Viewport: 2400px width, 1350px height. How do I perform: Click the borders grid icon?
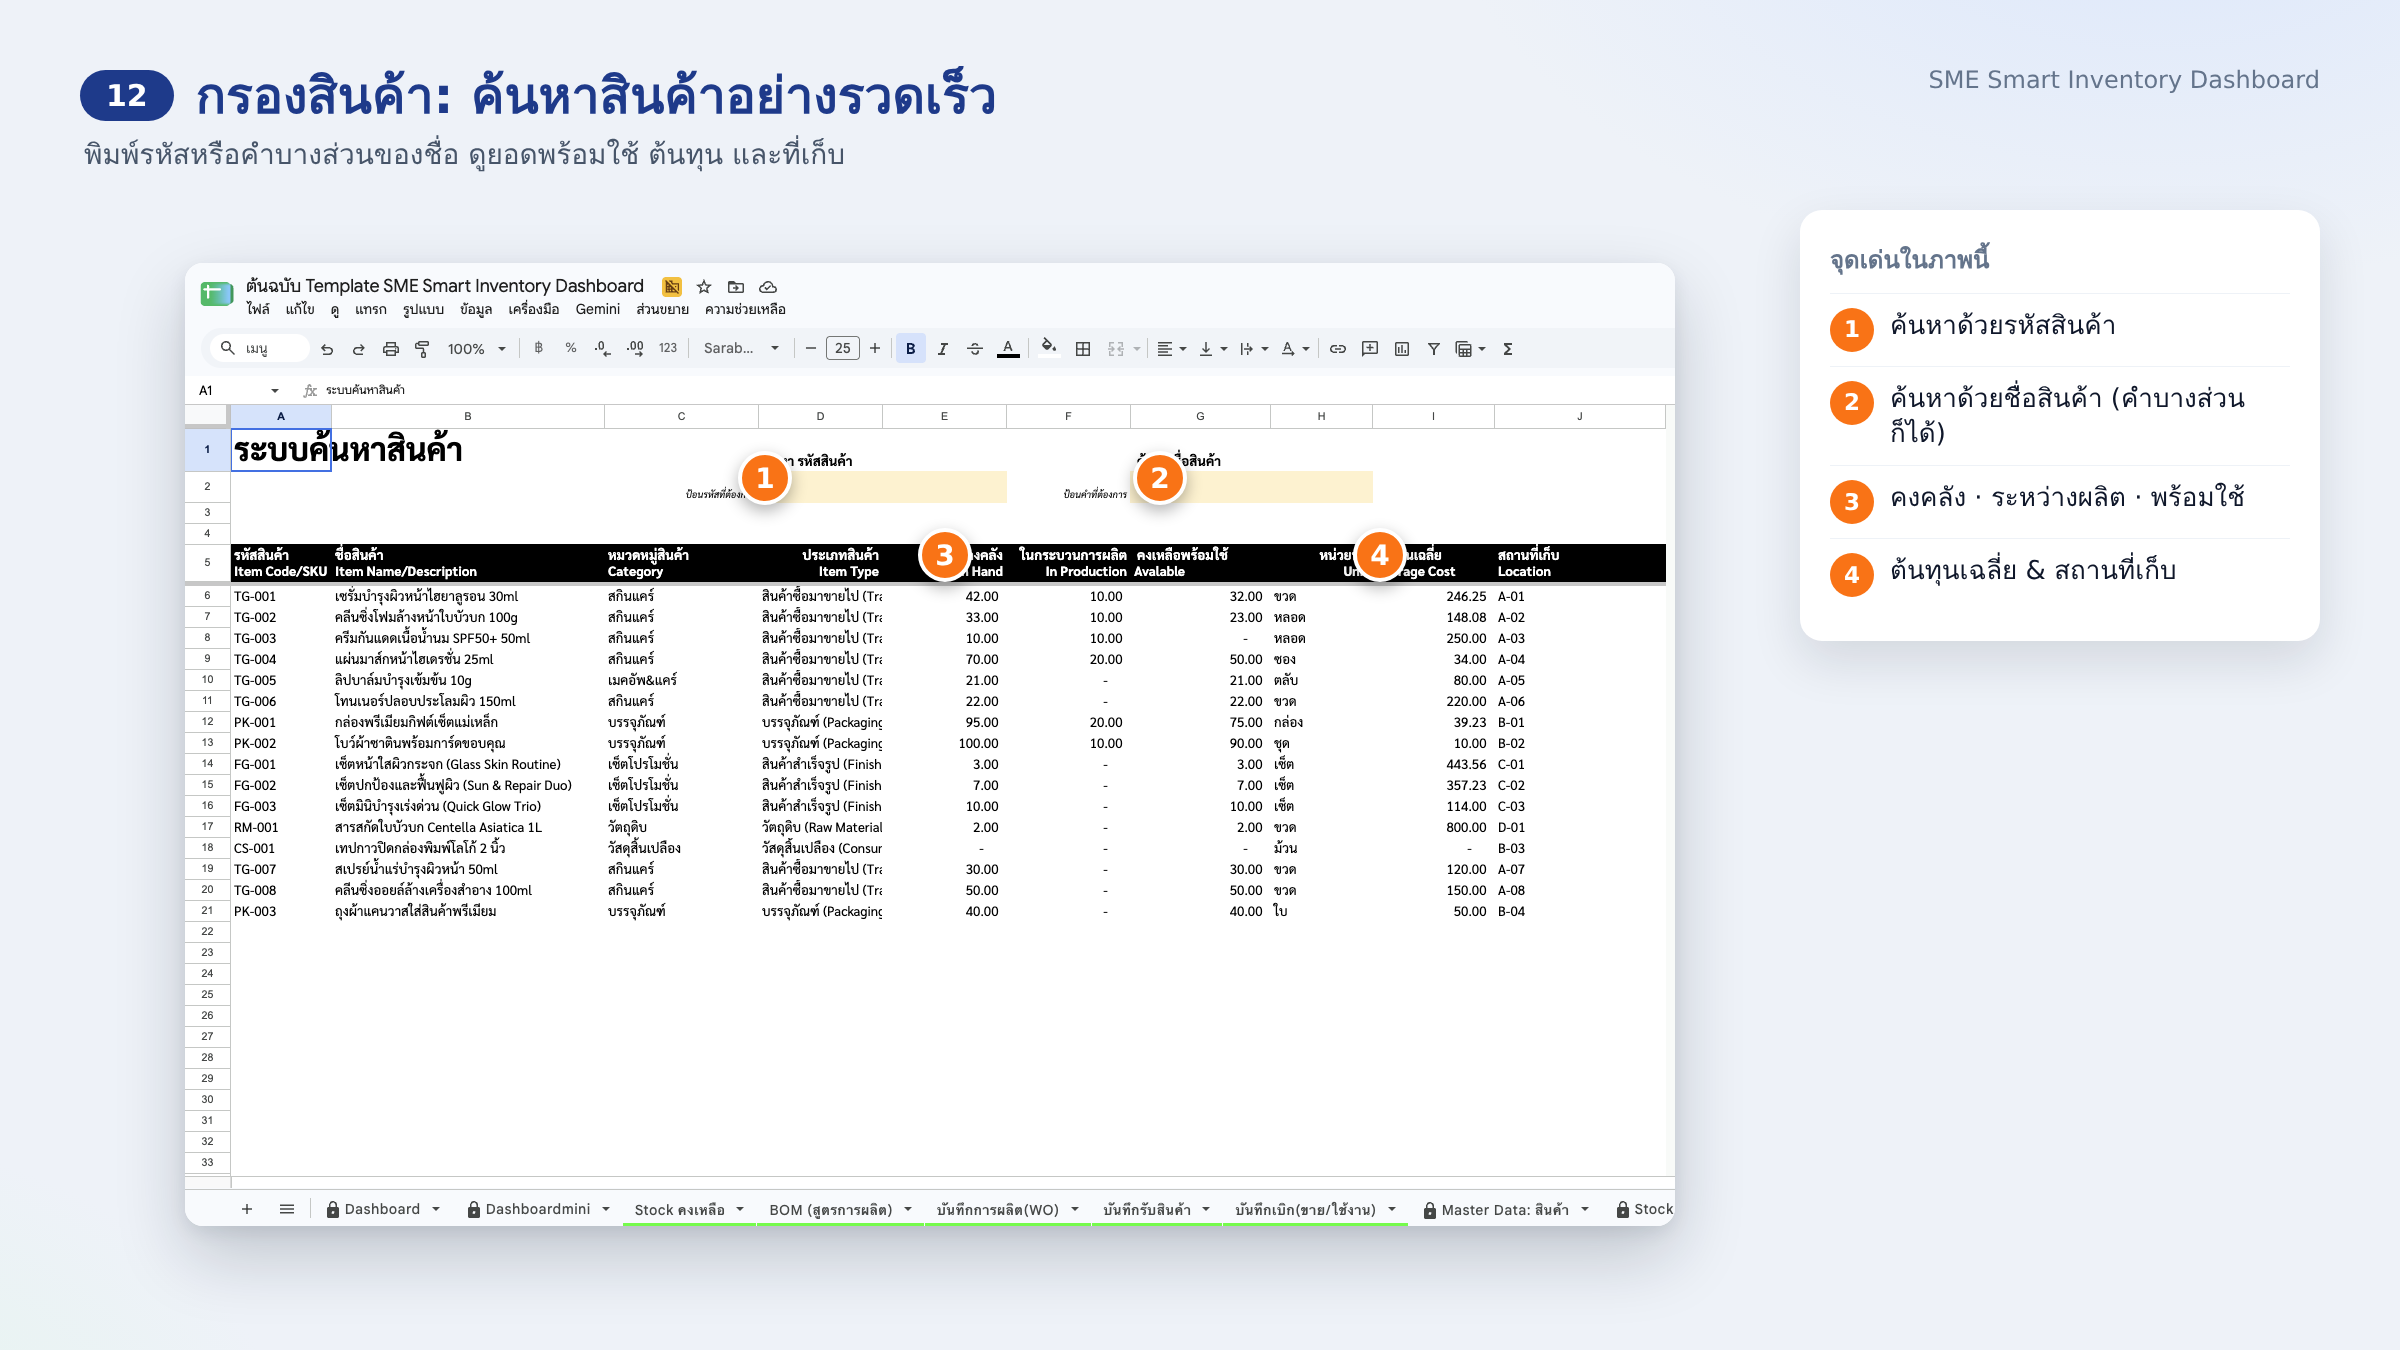(x=1083, y=348)
